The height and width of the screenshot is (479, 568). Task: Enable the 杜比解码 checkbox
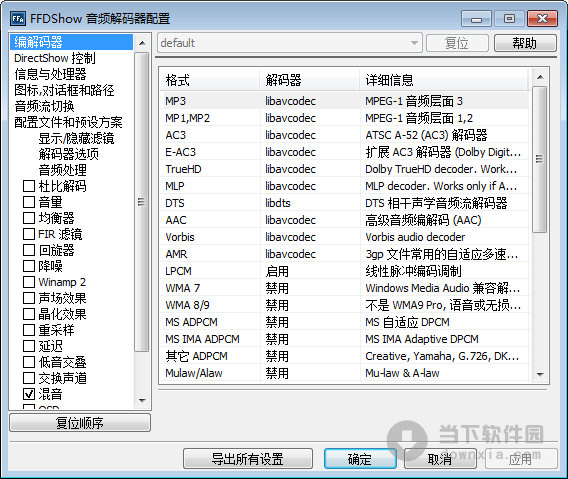(29, 186)
